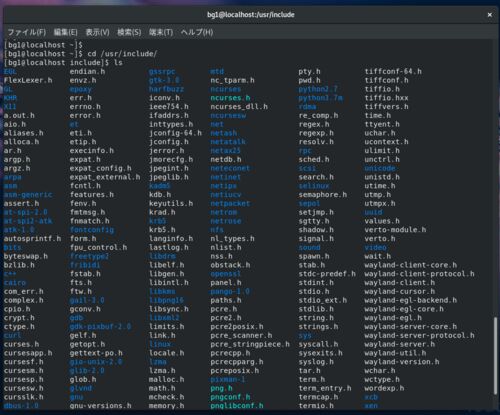This screenshot has width=500, height=415.
Task: Click wayland-client-protocol.h file name
Action: 419,274
